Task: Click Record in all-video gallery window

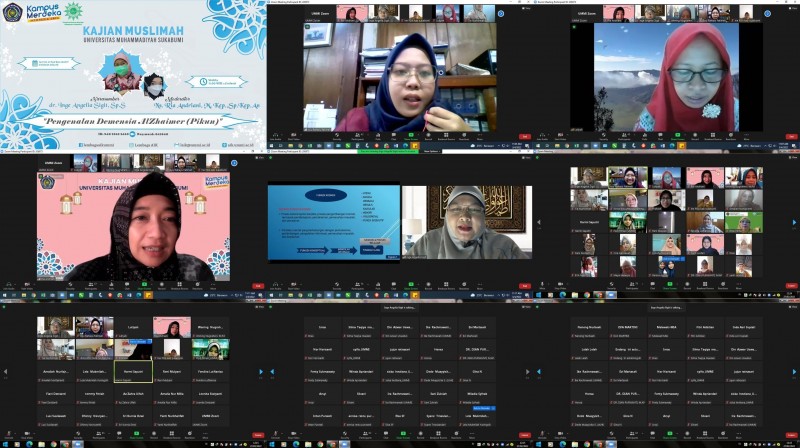Action: tap(687, 286)
